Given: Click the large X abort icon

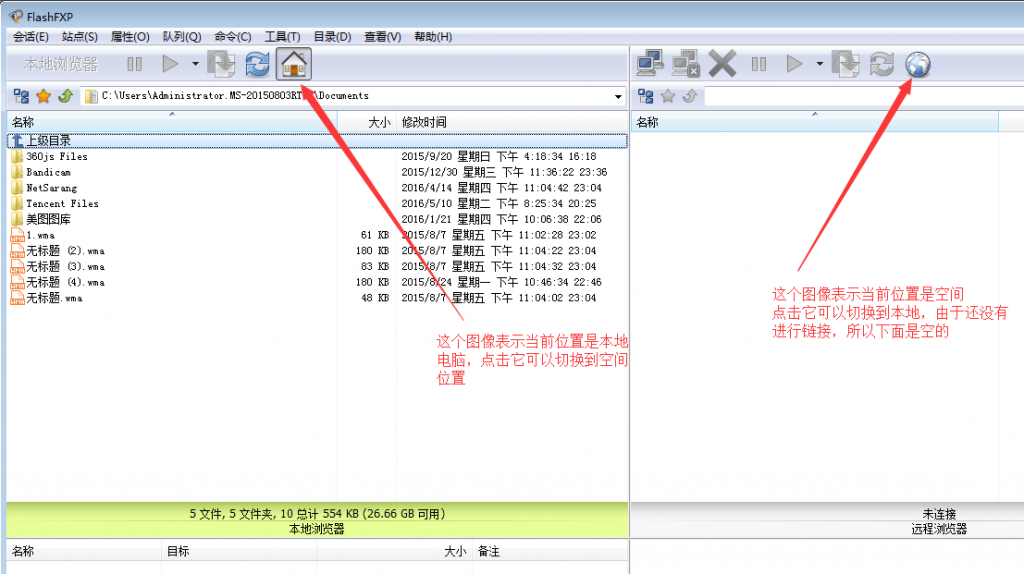Looking at the screenshot, I should click(x=722, y=64).
